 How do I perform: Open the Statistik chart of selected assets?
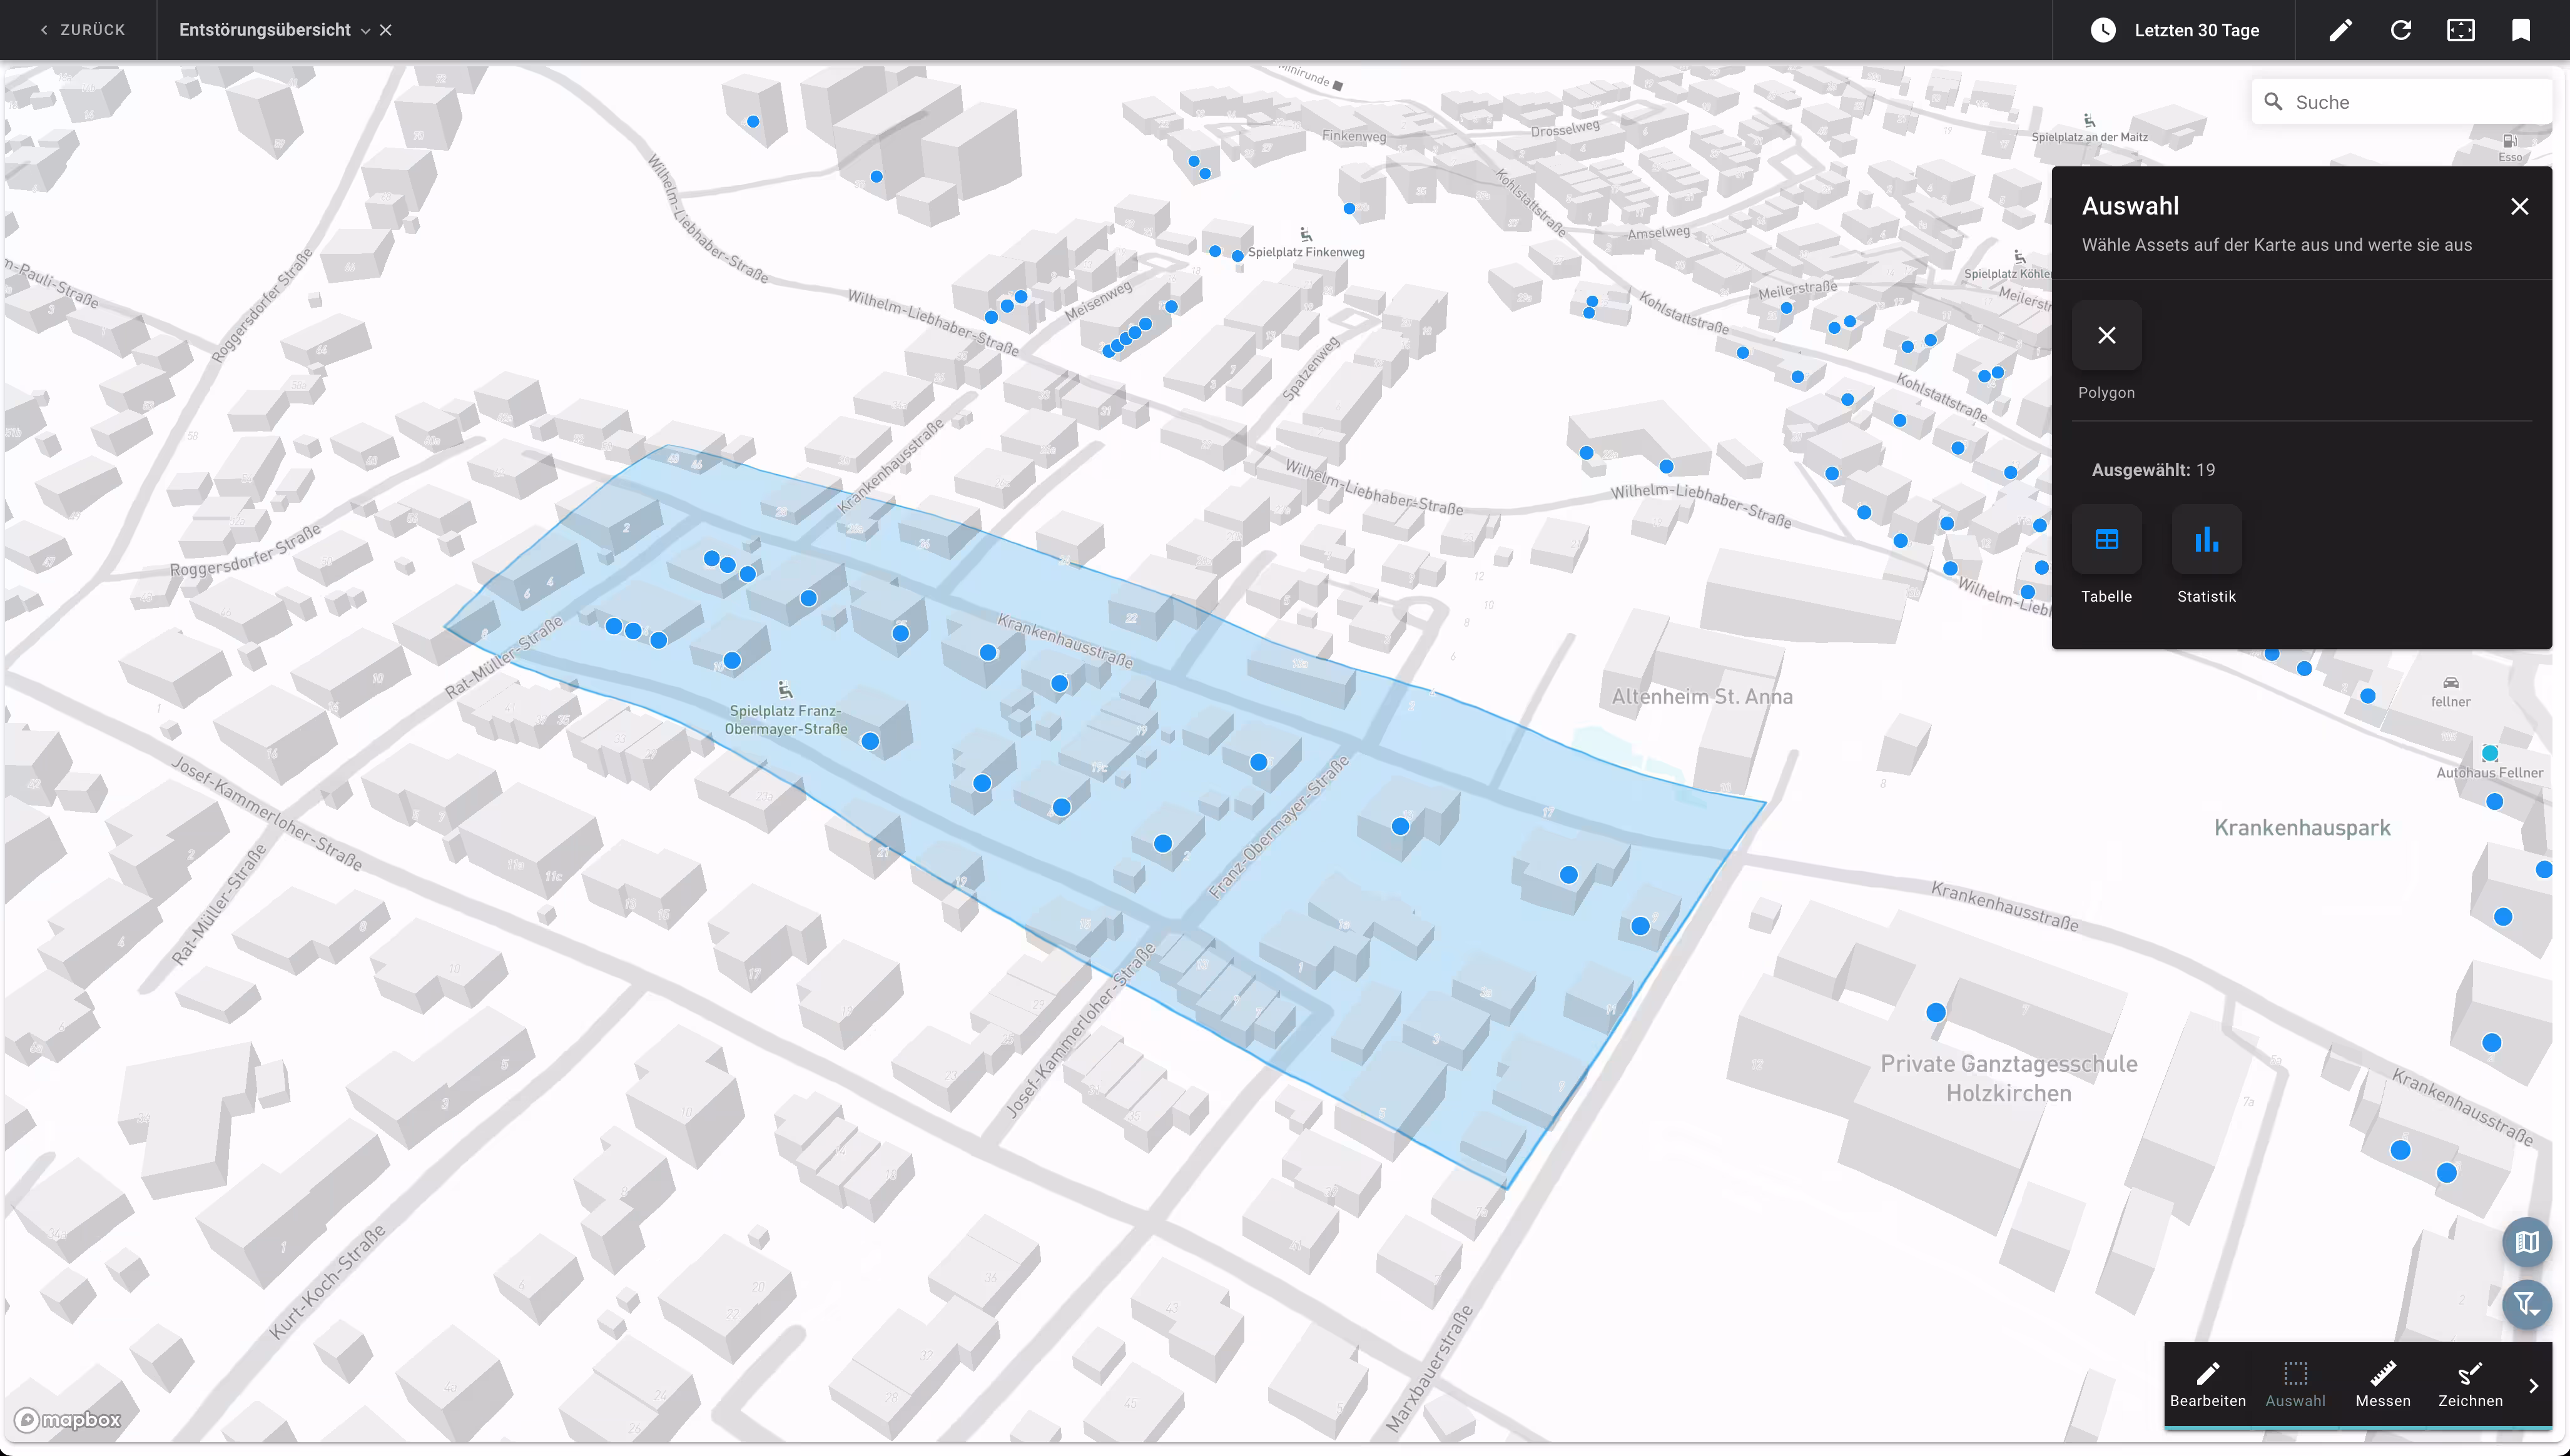(x=2206, y=540)
